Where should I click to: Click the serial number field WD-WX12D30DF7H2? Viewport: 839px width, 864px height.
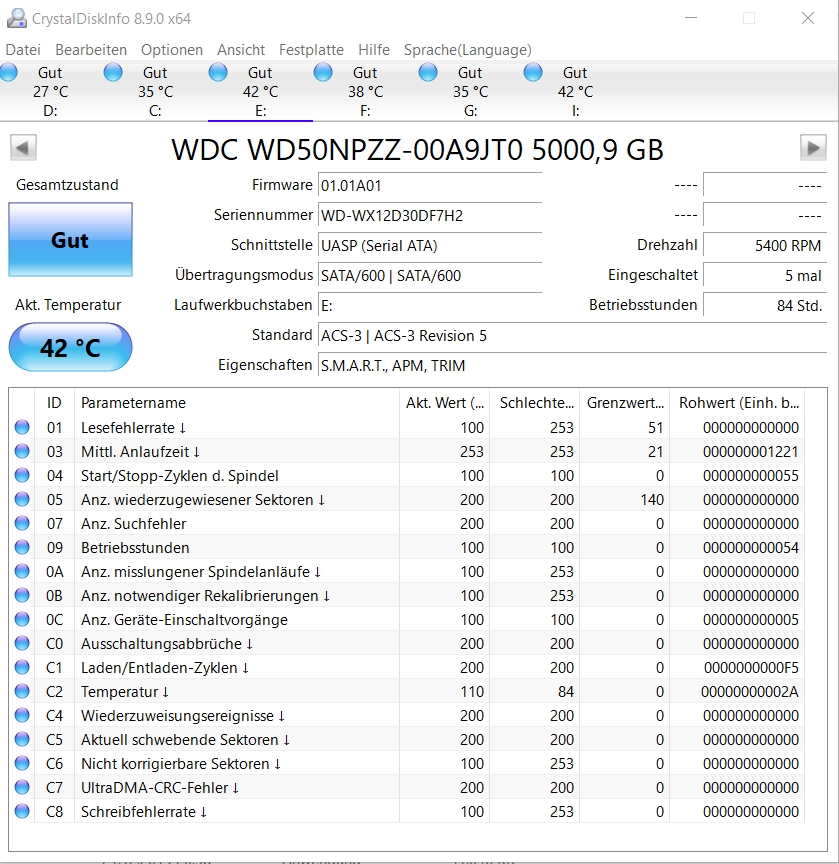tap(430, 215)
